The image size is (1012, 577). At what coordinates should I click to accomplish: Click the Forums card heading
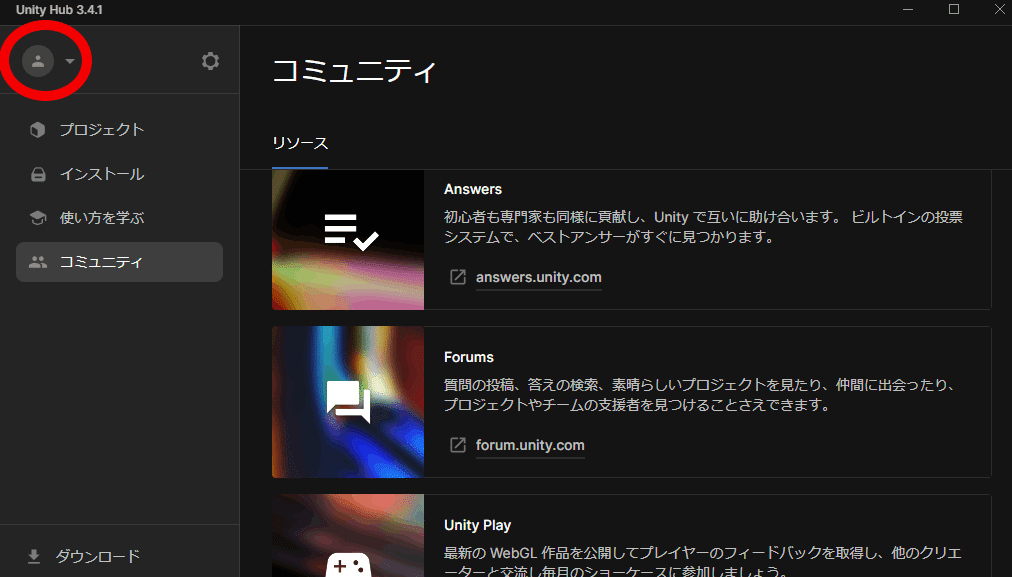469,358
